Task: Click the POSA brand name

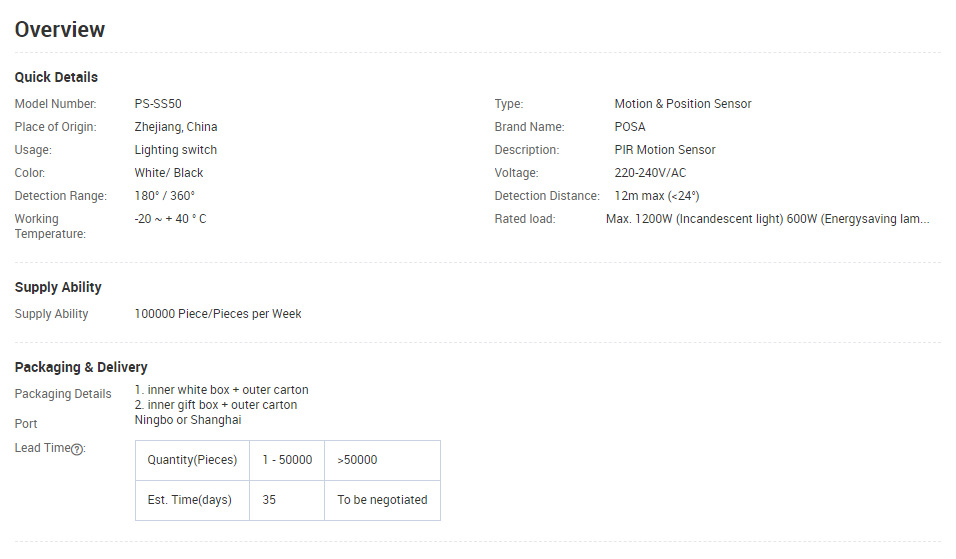Action: point(630,127)
